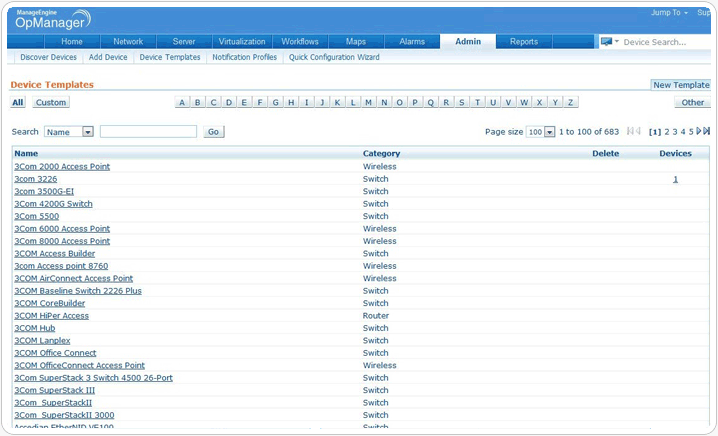Viewport: 718px width, 436px height.
Task: Open the 3COM HiPer Access template
Action: pos(51,316)
